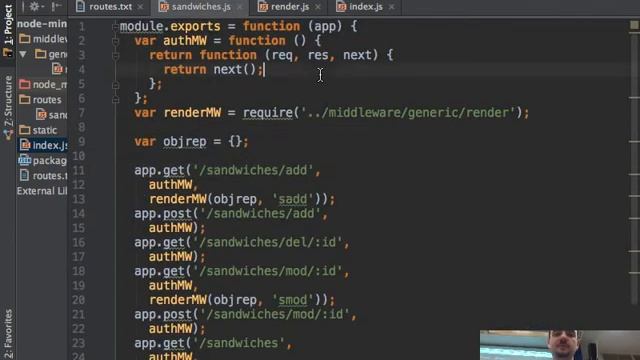640x360 pixels.
Task: Click line number 20 in the gutter
Action: tap(79, 300)
